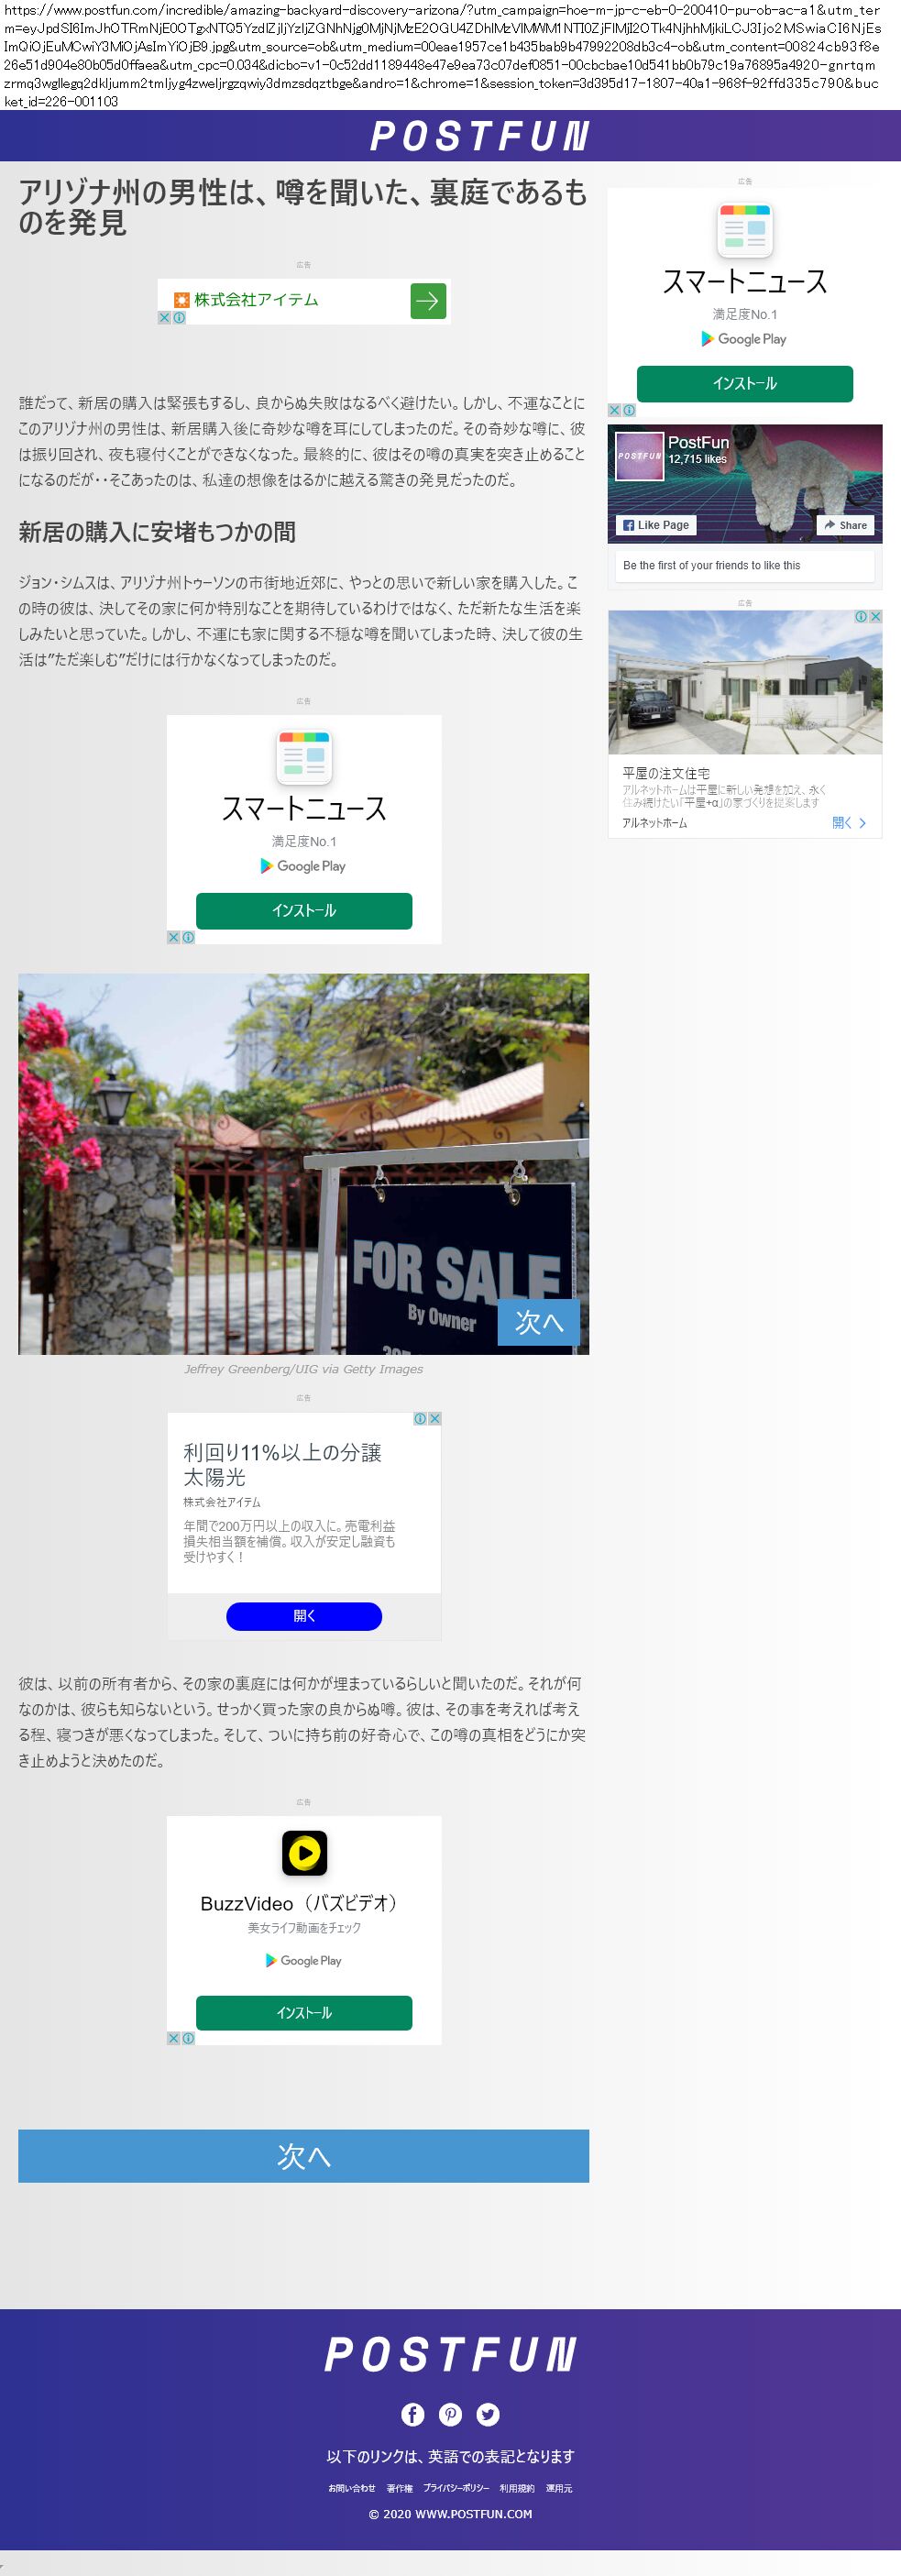Click the 利用規約 footer link
The width and height of the screenshot is (901, 2576).
tap(517, 2488)
